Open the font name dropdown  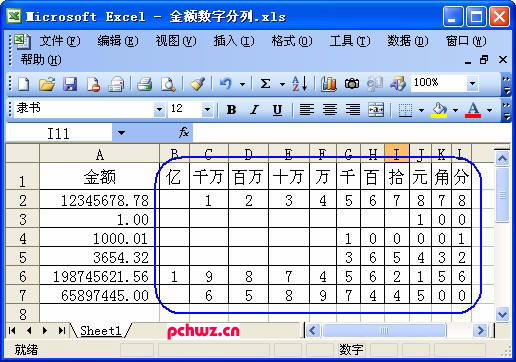159,109
